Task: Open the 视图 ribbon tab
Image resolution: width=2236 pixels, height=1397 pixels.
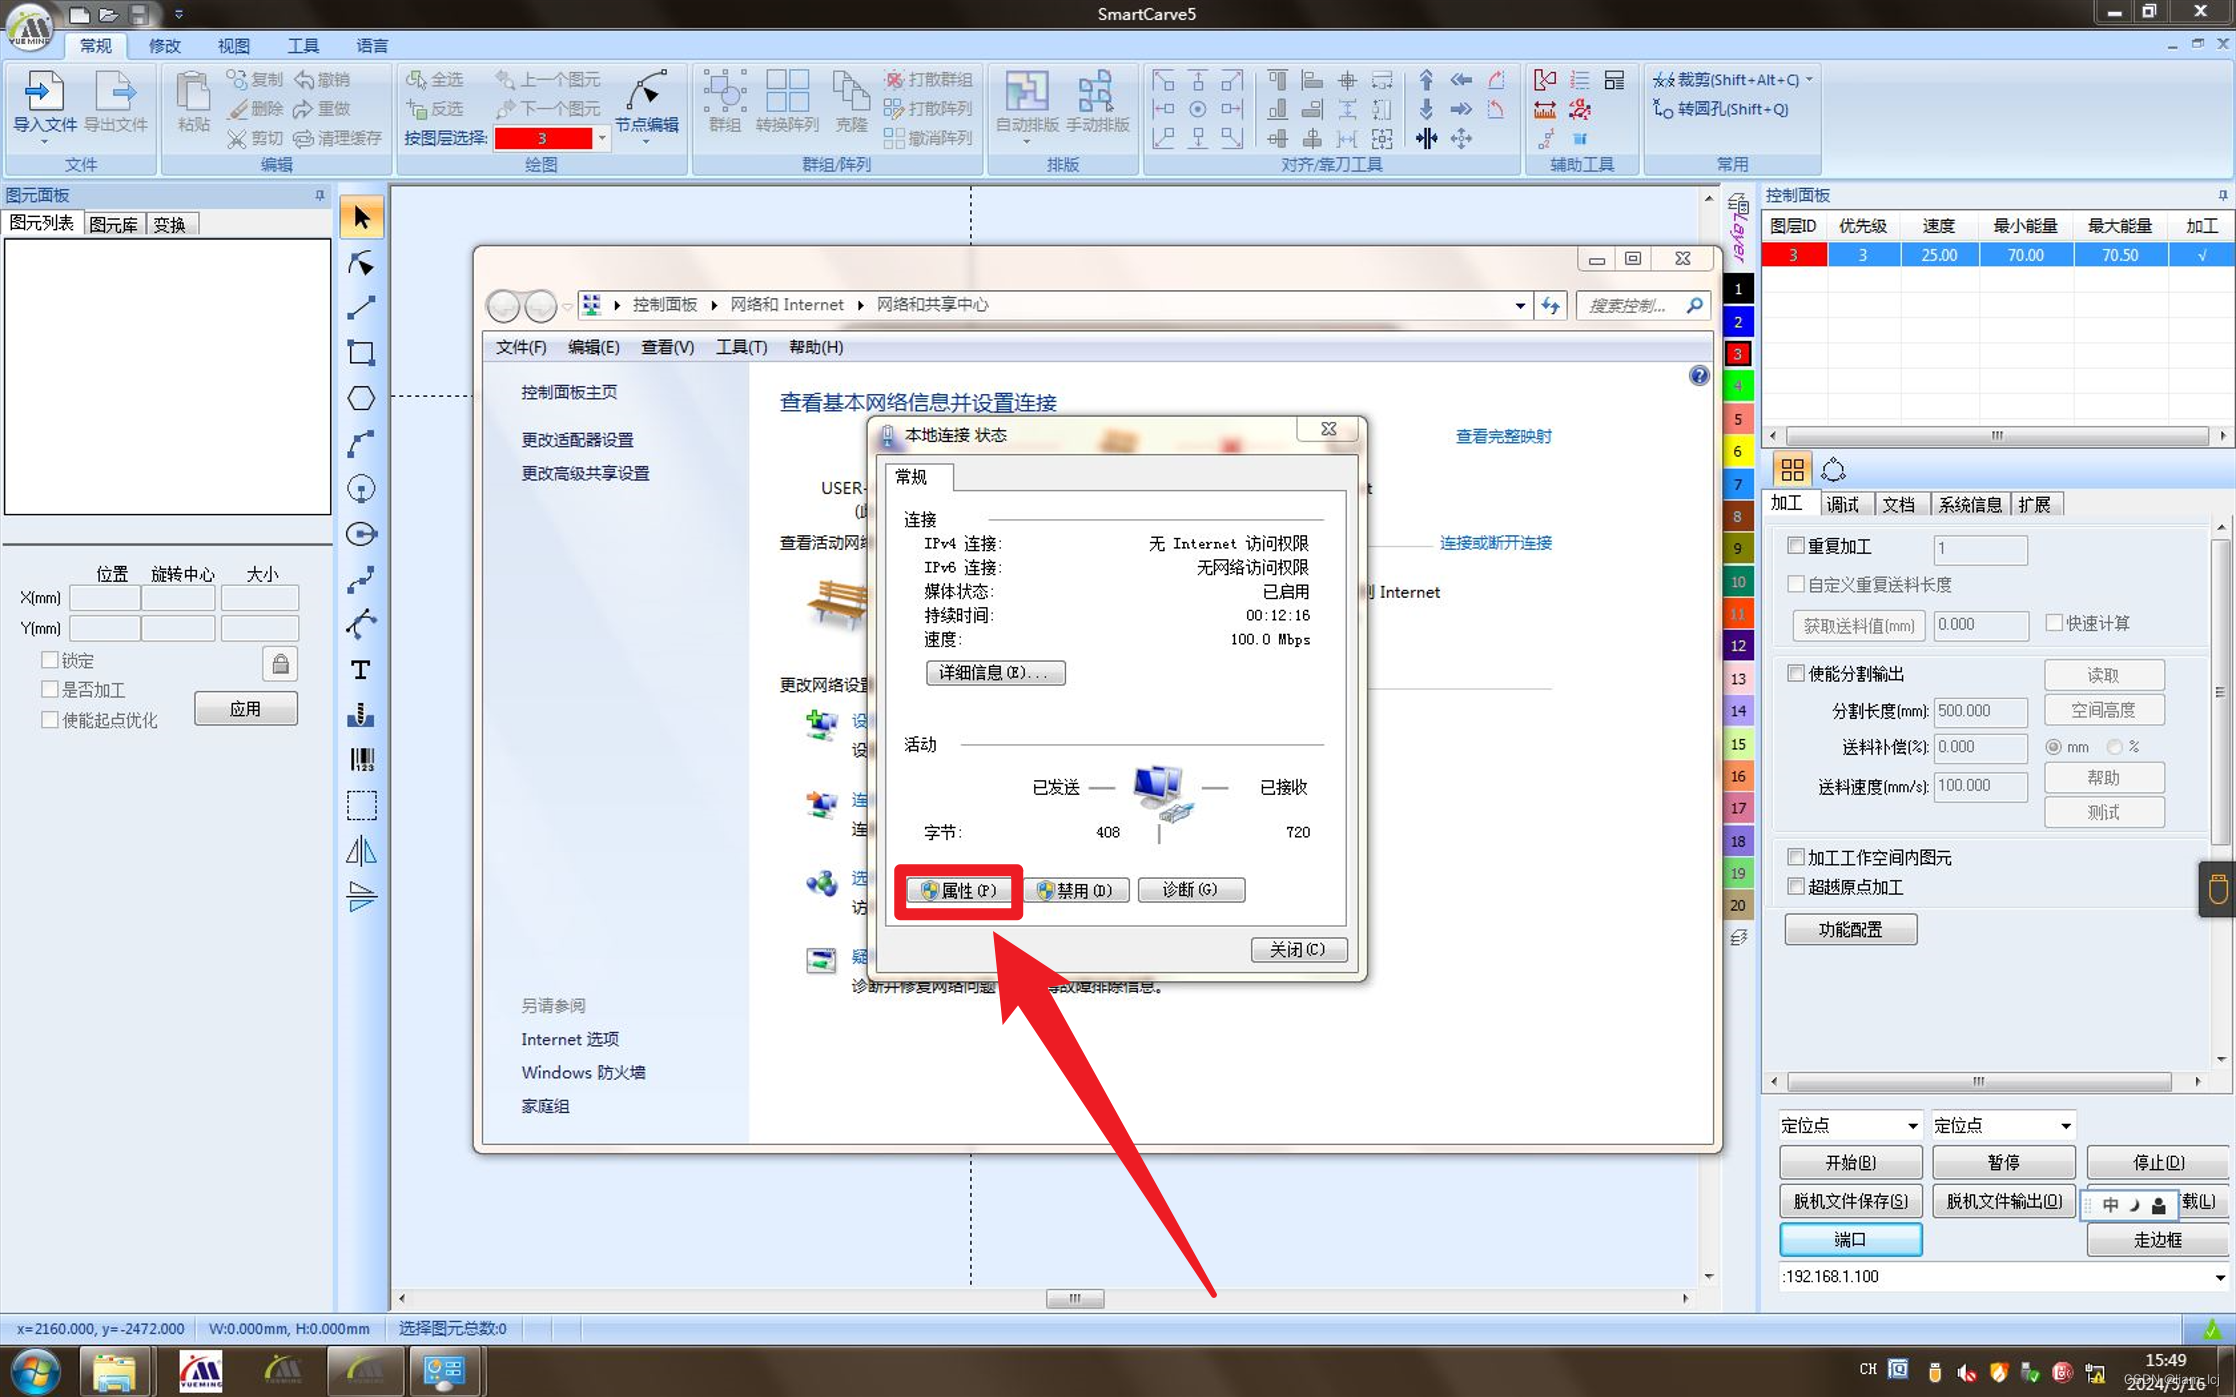Action: coord(233,45)
